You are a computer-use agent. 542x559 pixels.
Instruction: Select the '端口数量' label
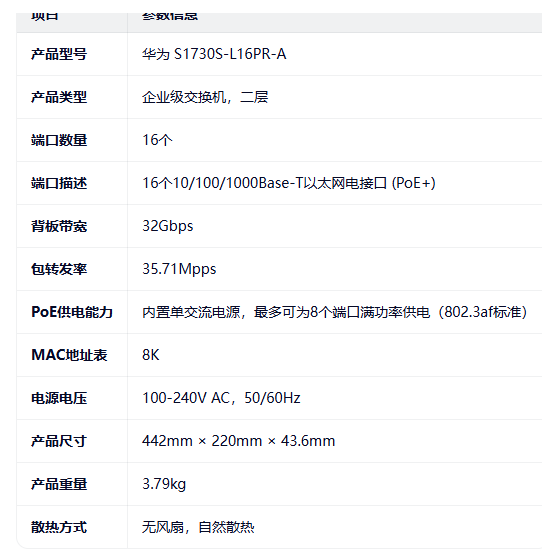(59, 140)
